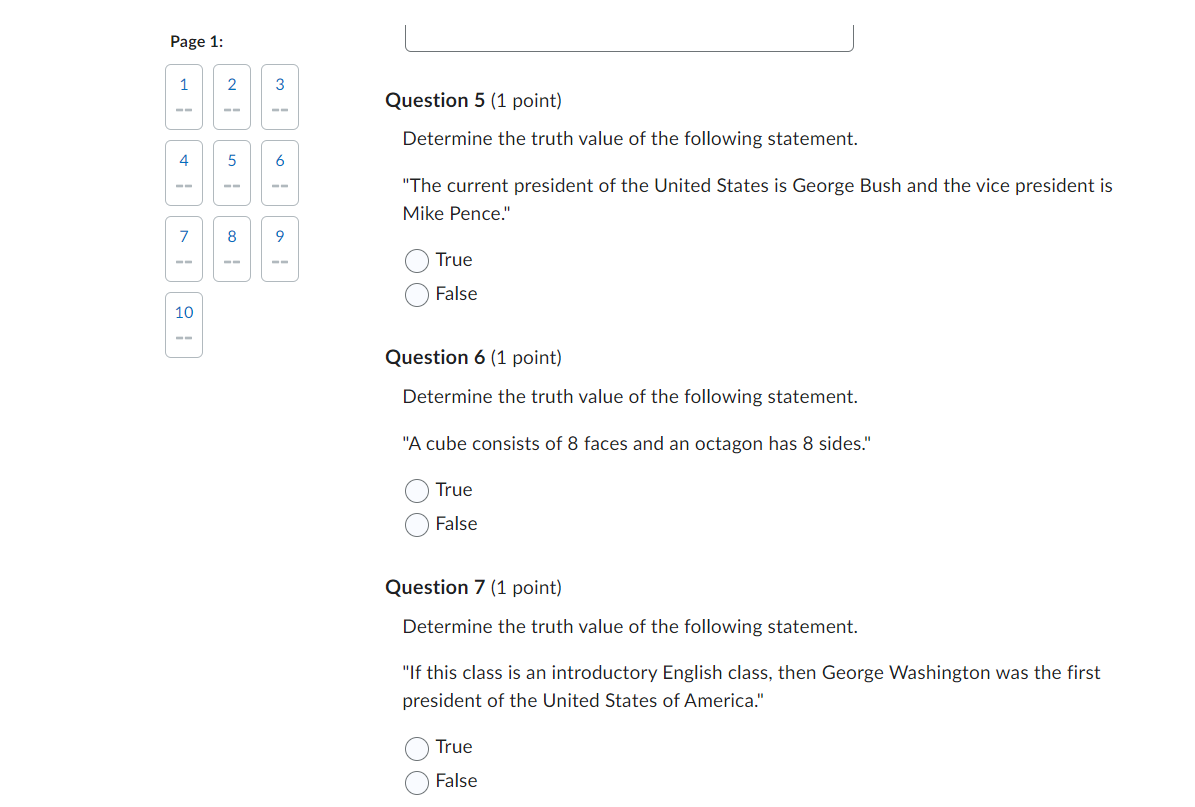Viewport: 1195px width, 807px height.
Task: Select True for Question 7
Action: coord(416,747)
